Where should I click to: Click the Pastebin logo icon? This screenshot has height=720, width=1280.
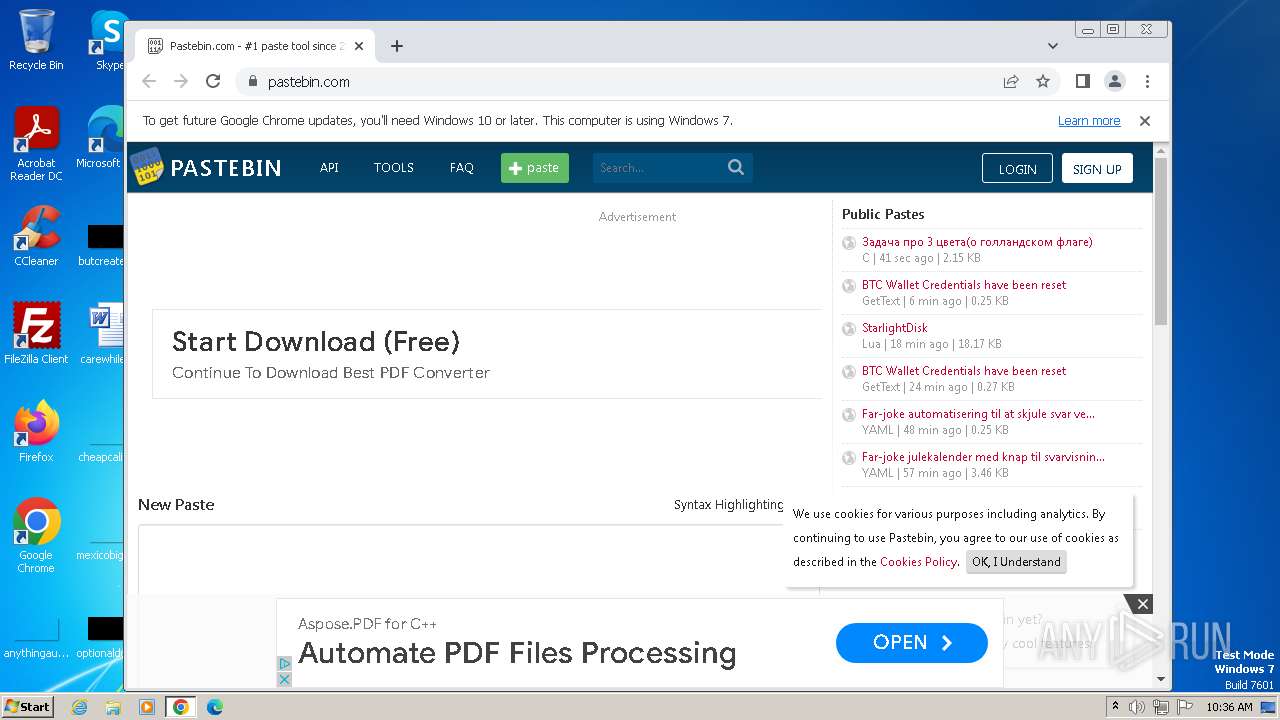pos(148,167)
